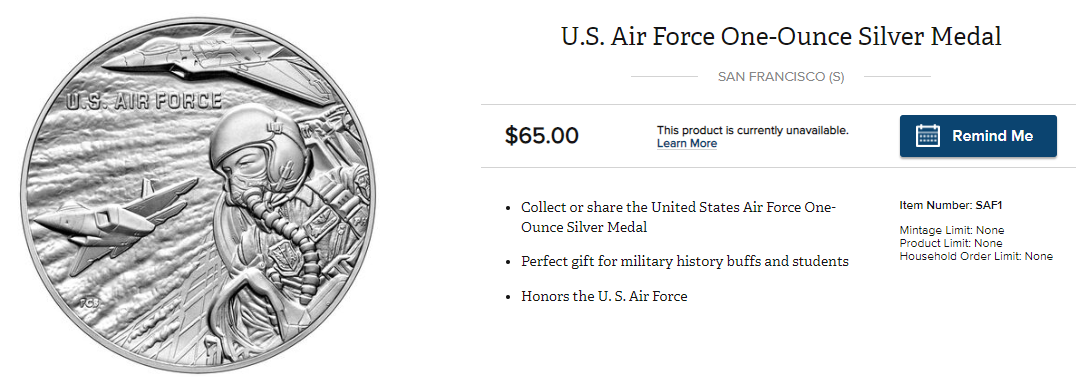Click the calendar icon in Remind Me
Viewport: 1076px width, 378px height.
[927, 136]
